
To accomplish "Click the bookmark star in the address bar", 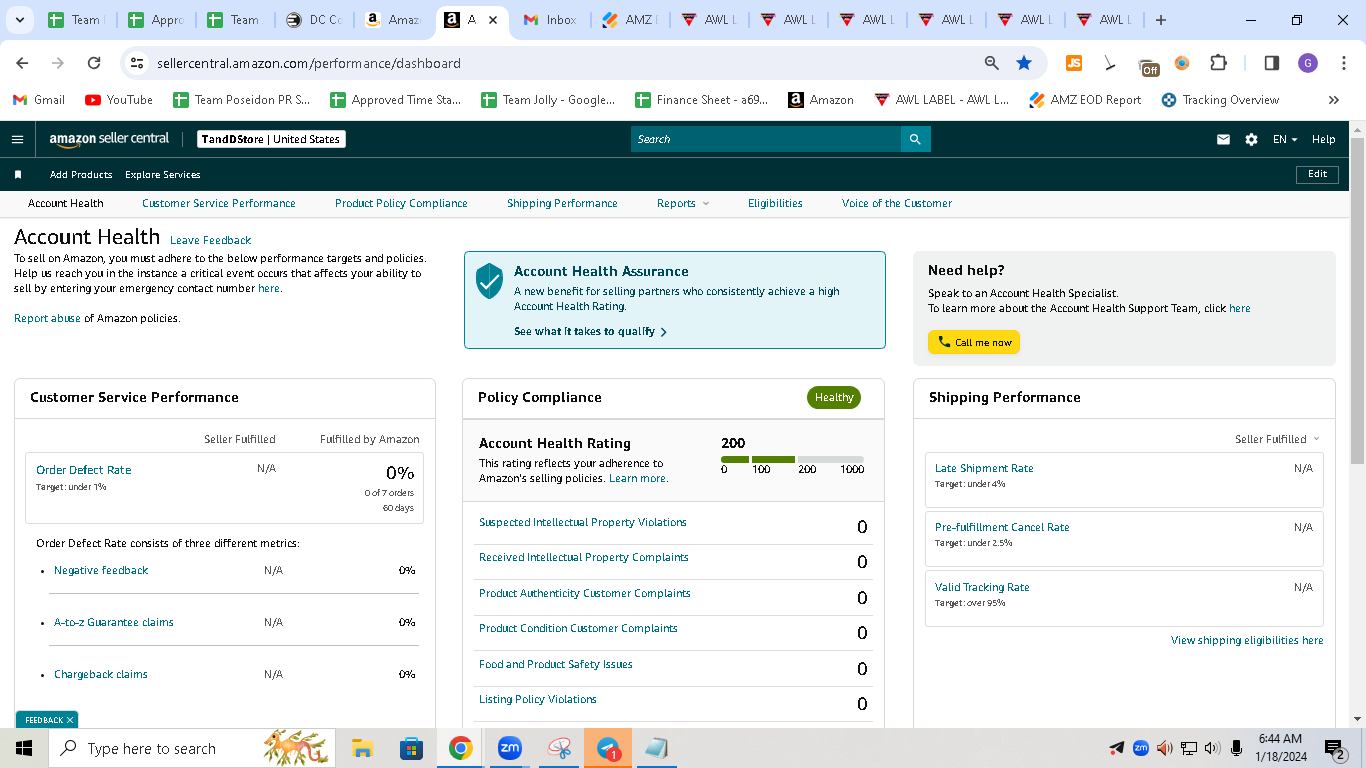I will [x=1024, y=63].
